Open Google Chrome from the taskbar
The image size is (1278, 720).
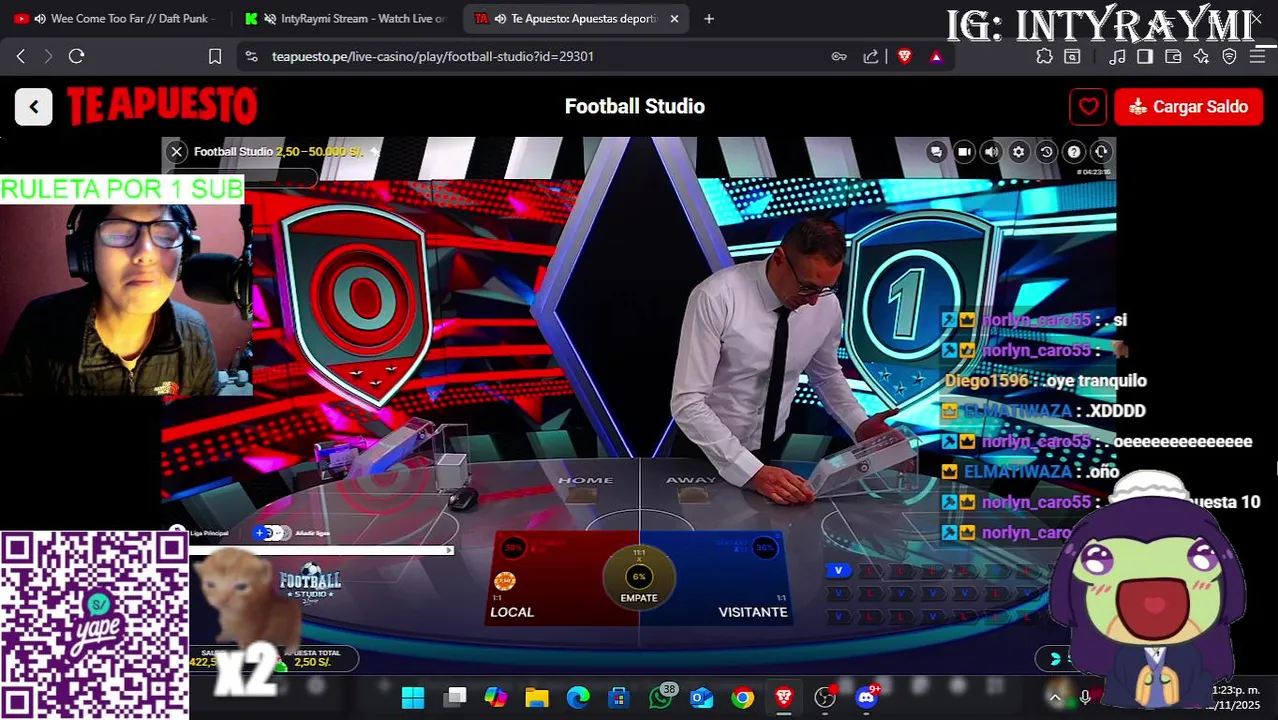pos(742,697)
